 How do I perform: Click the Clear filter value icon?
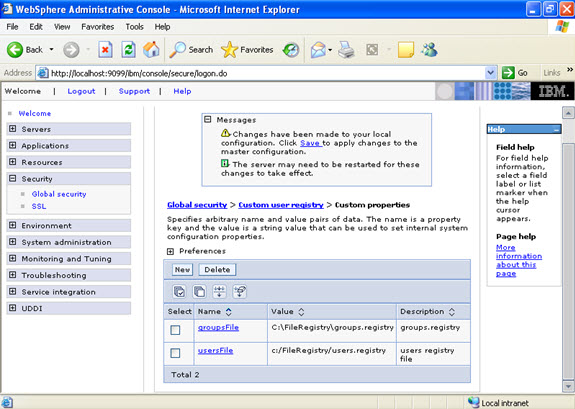pos(239,292)
